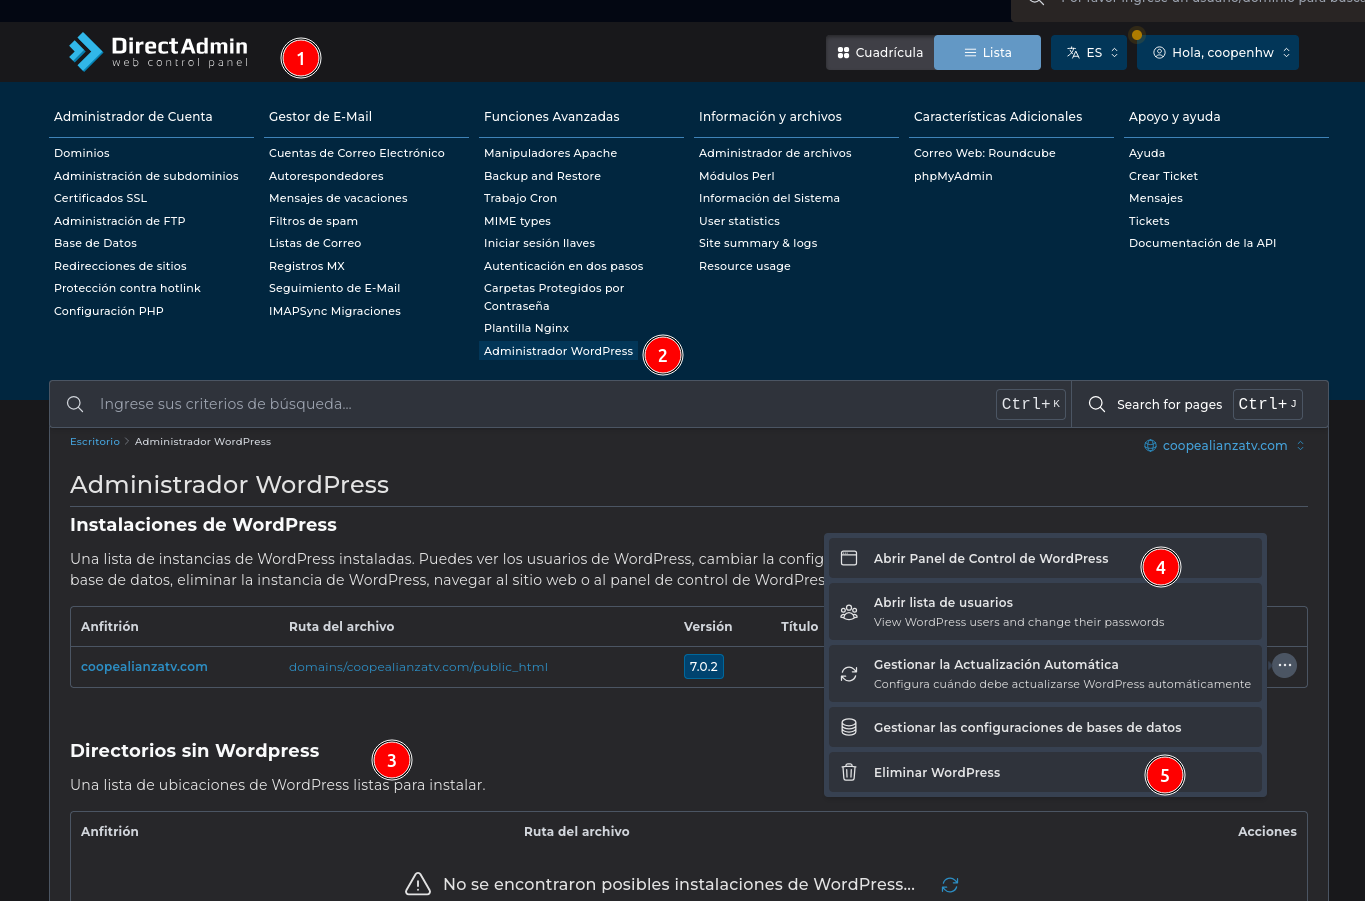Open Site summary & logs

pos(758,243)
